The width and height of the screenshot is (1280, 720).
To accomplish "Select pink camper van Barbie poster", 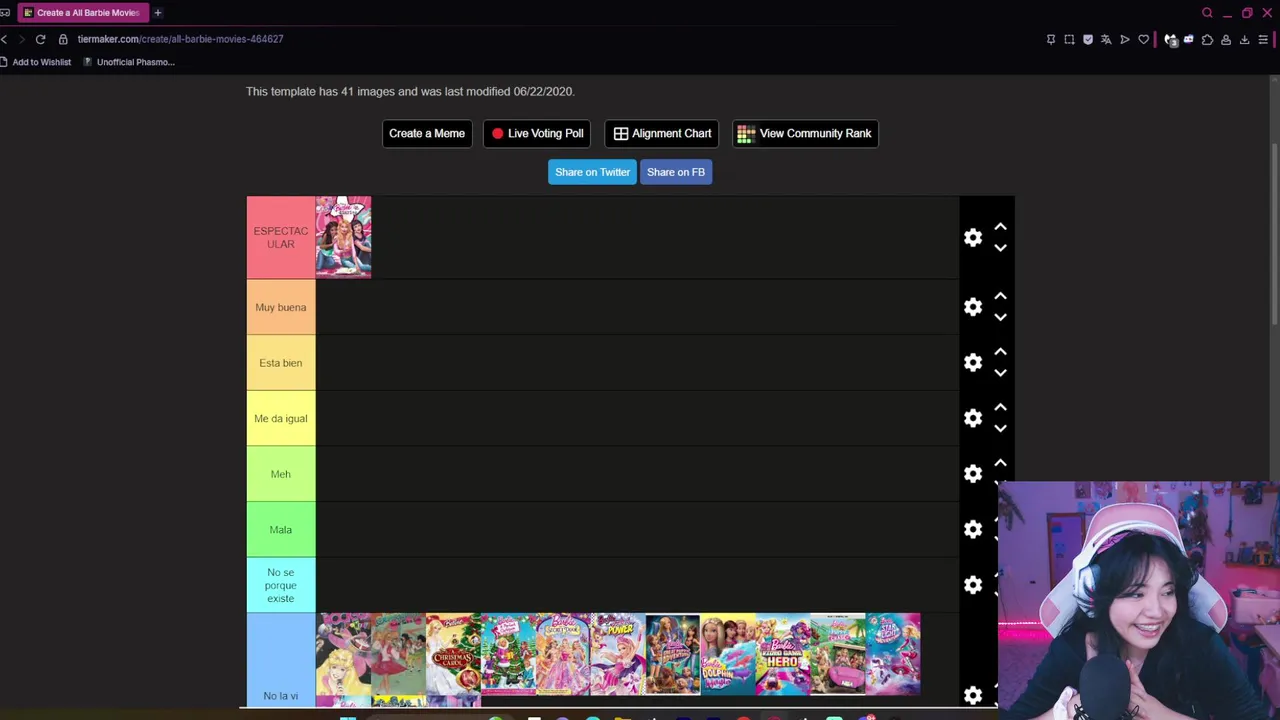I will click(x=838, y=654).
